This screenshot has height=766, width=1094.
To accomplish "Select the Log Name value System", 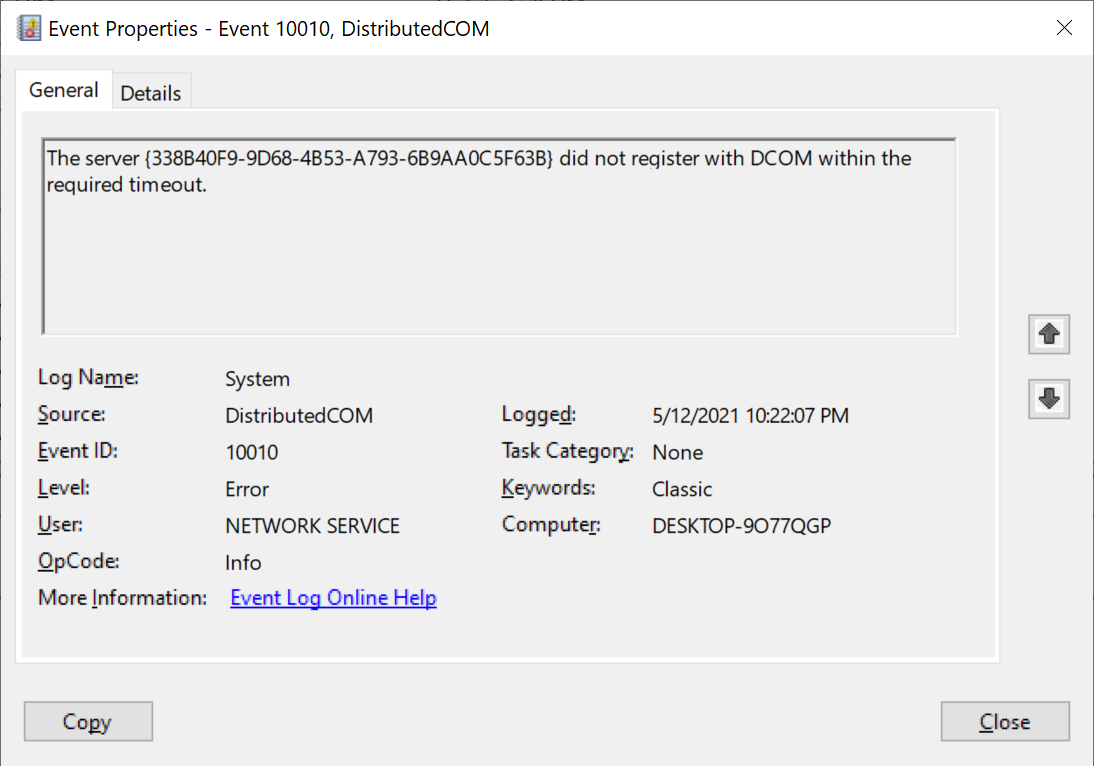I will coord(257,379).
